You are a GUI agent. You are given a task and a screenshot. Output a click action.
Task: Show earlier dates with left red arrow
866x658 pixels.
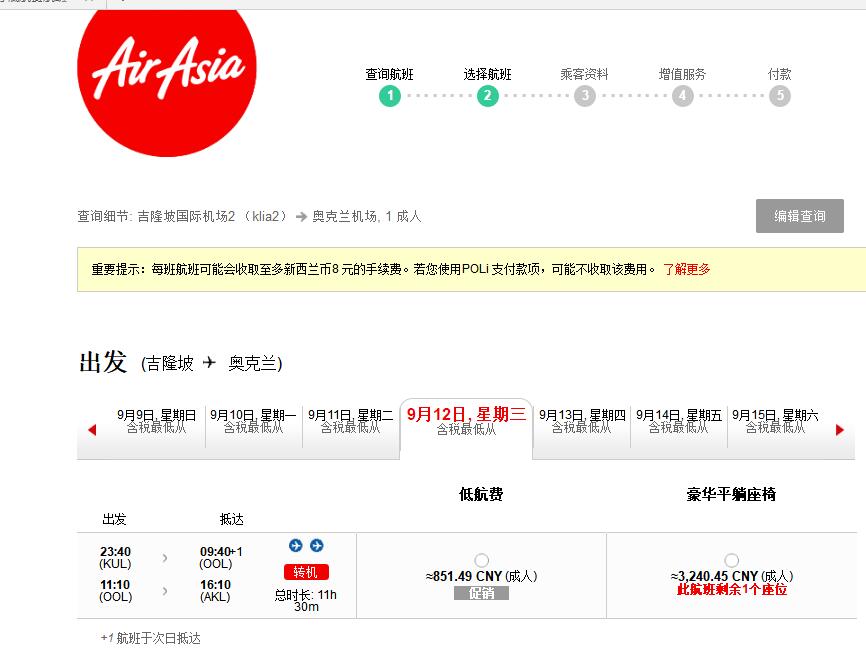[92, 430]
